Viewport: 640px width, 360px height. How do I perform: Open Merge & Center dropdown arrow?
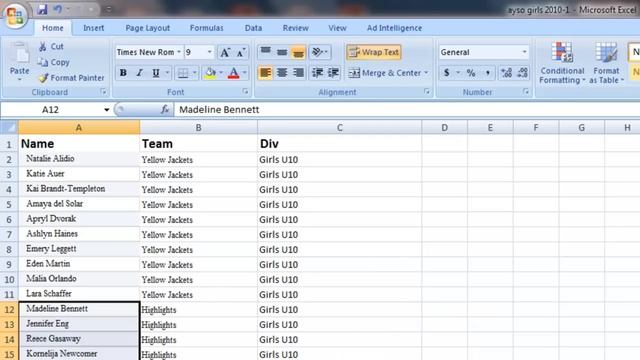[426, 73]
